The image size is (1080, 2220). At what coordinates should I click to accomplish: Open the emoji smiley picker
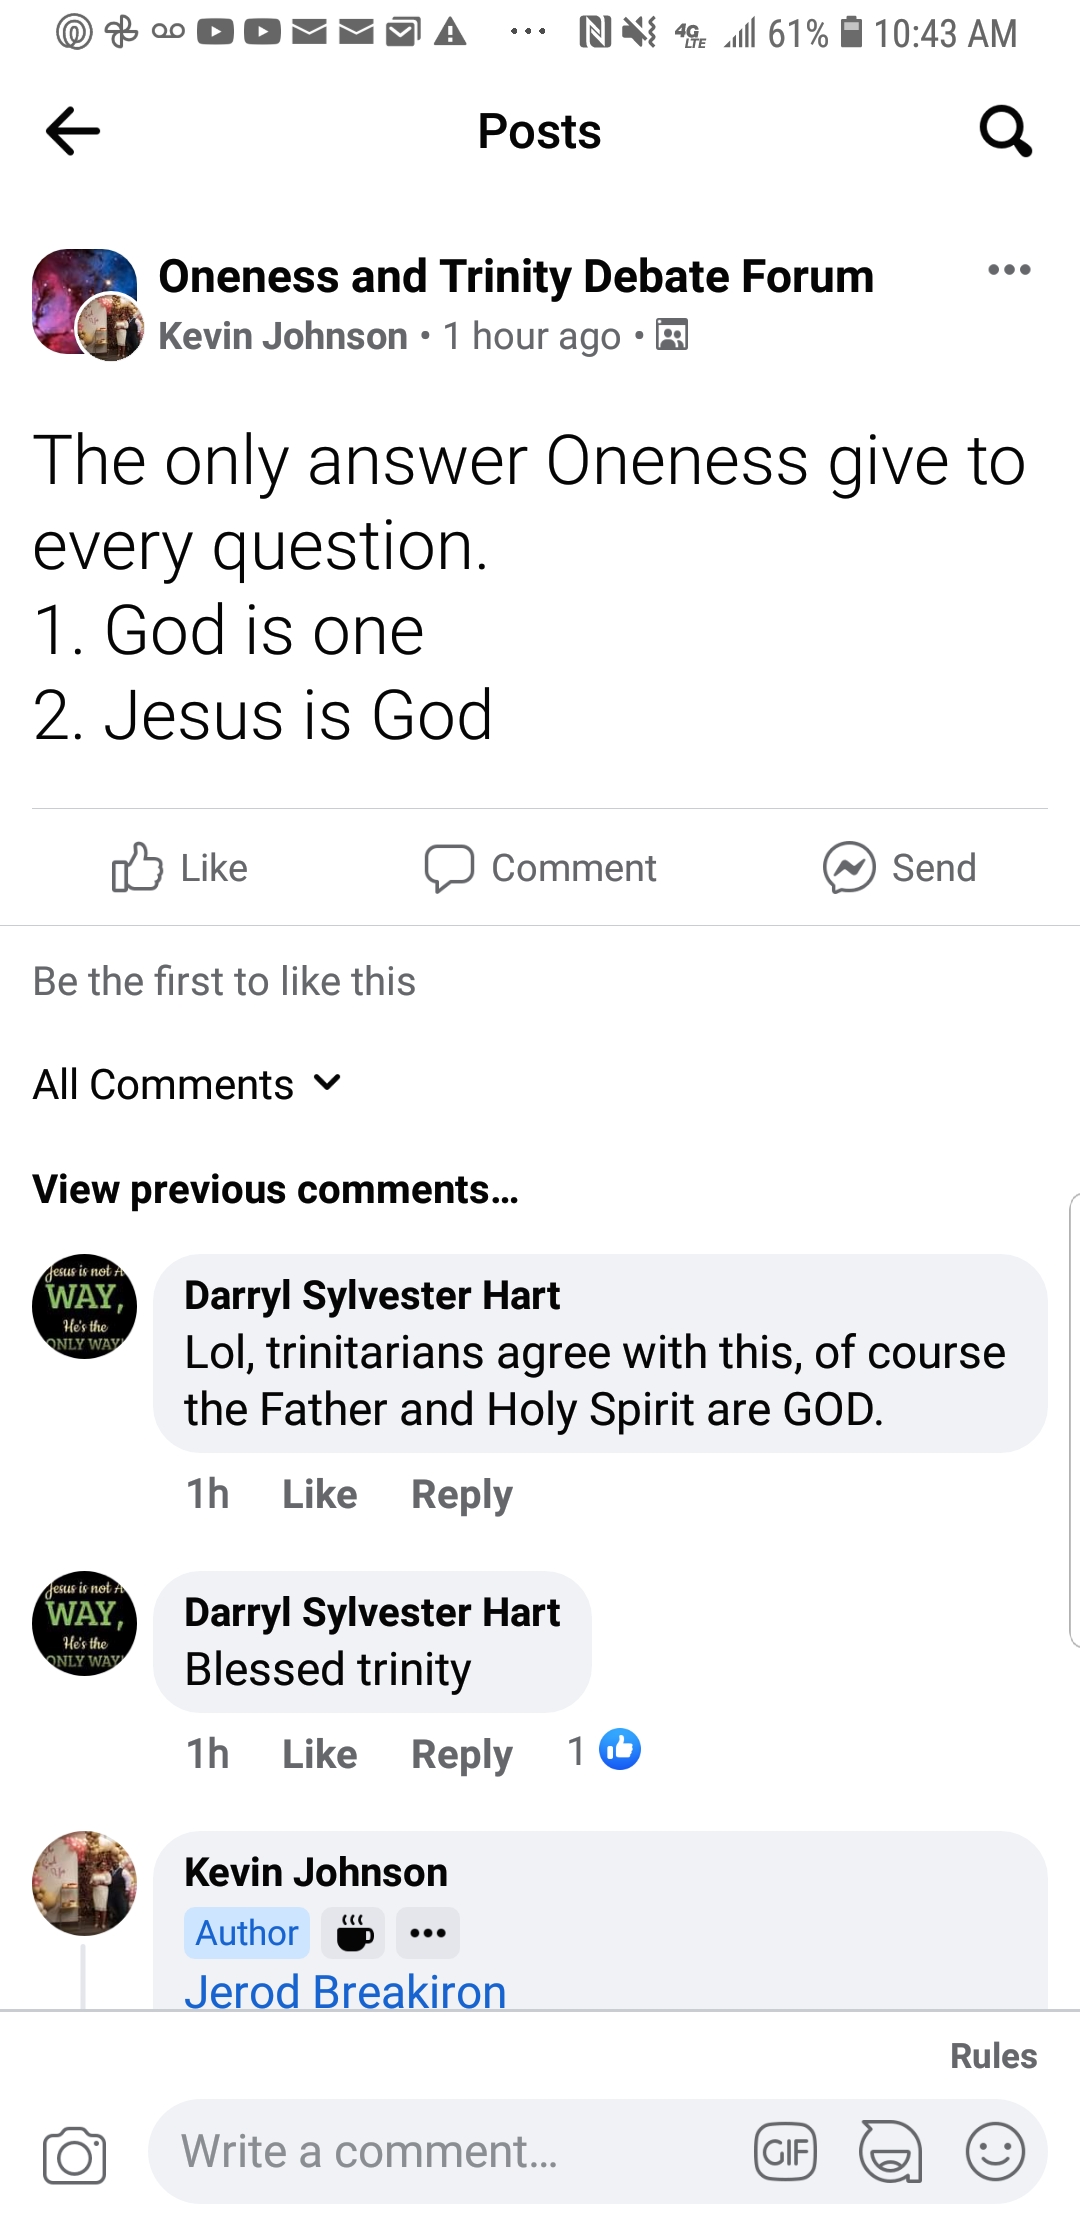click(995, 2151)
